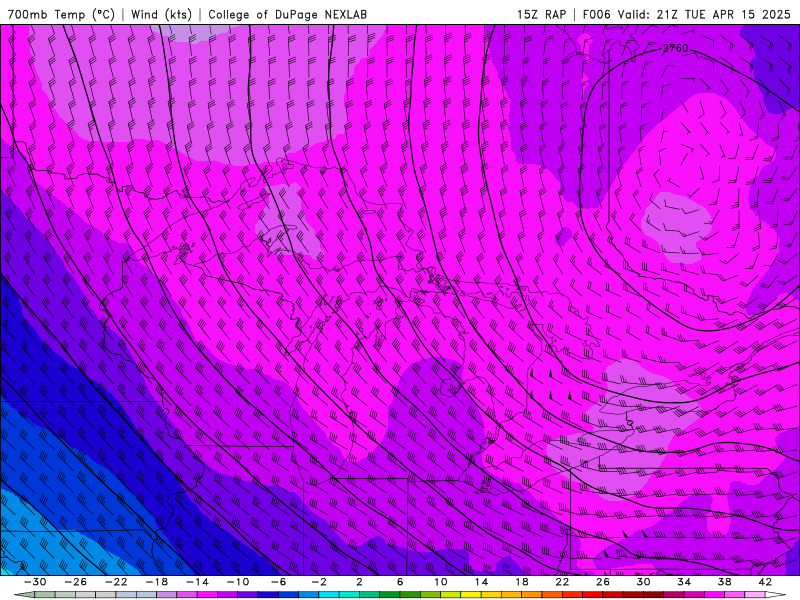Click the 42 color bar label
800x600 pixels.
765,582
